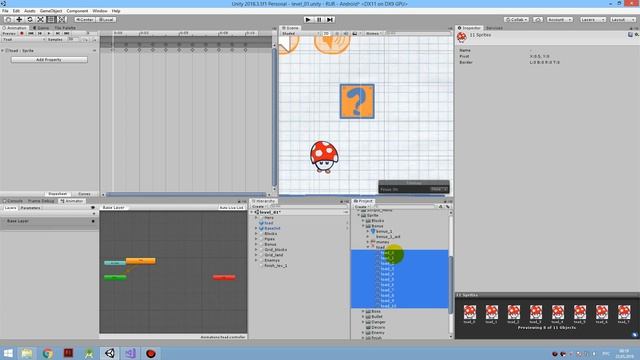Go to last keyframe in Animation
640x360 pixels.
click(67, 33)
